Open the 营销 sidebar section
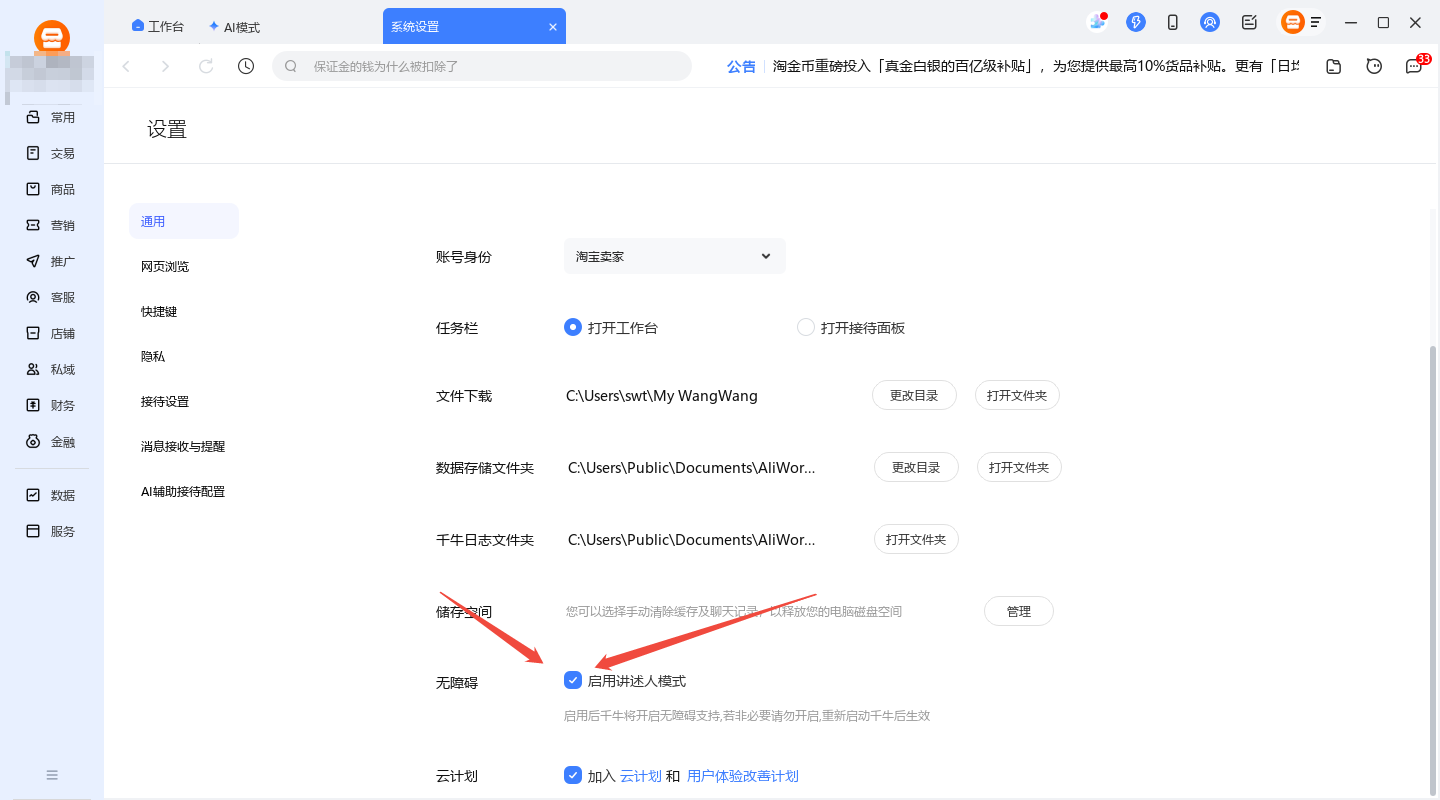This screenshot has height=800, width=1440. (x=51, y=225)
